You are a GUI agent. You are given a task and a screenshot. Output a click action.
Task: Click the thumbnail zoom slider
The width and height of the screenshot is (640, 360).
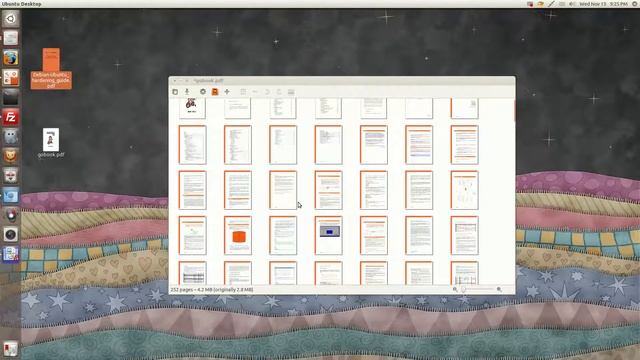coord(478,289)
